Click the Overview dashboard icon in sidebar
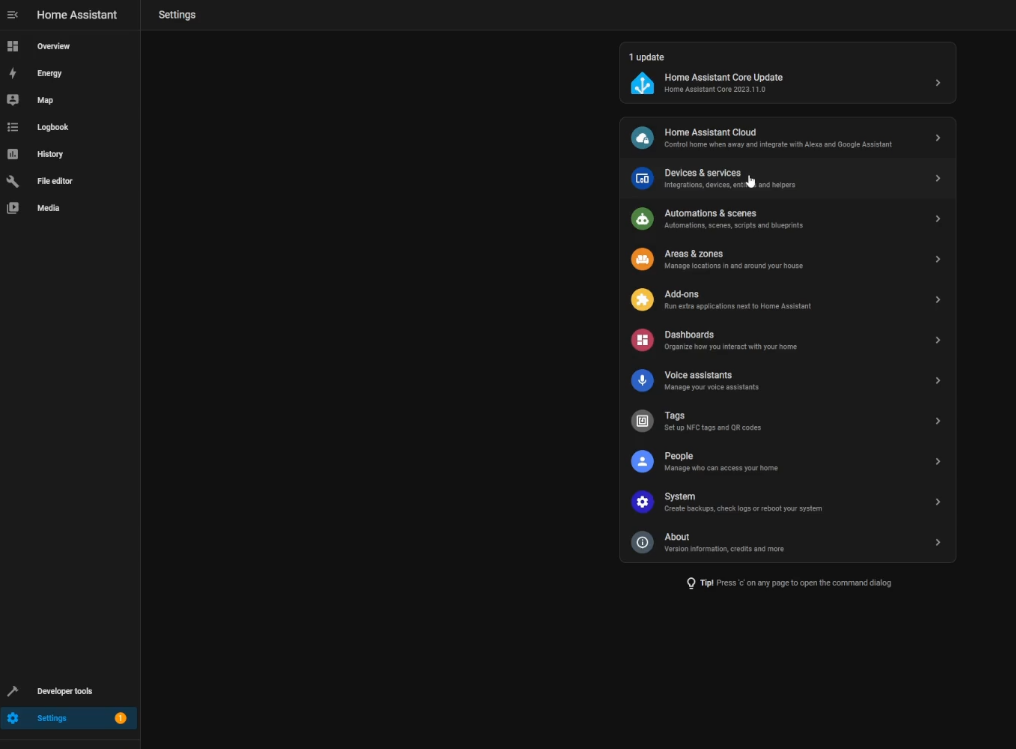Screen dimensions: 1016x749 tap(12, 46)
